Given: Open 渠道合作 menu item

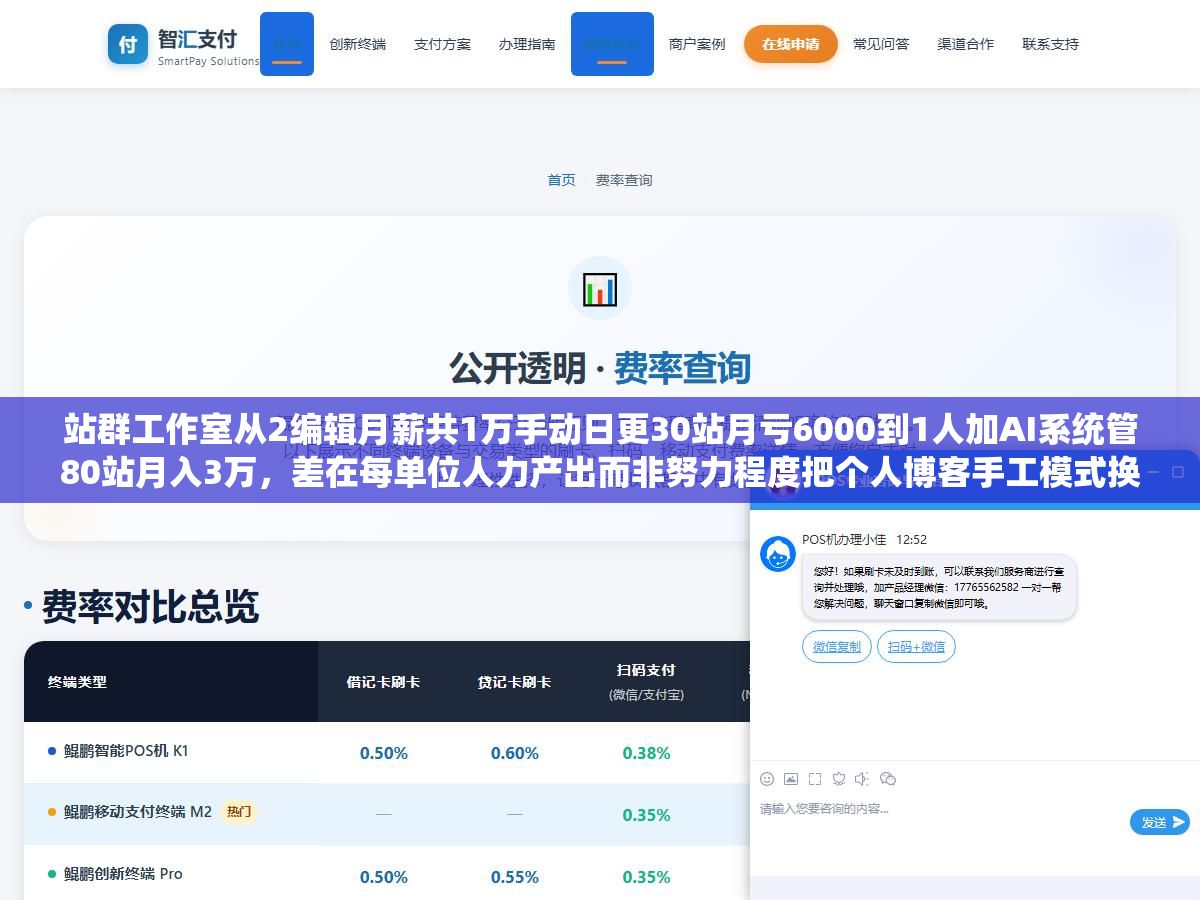Looking at the screenshot, I should (966, 44).
